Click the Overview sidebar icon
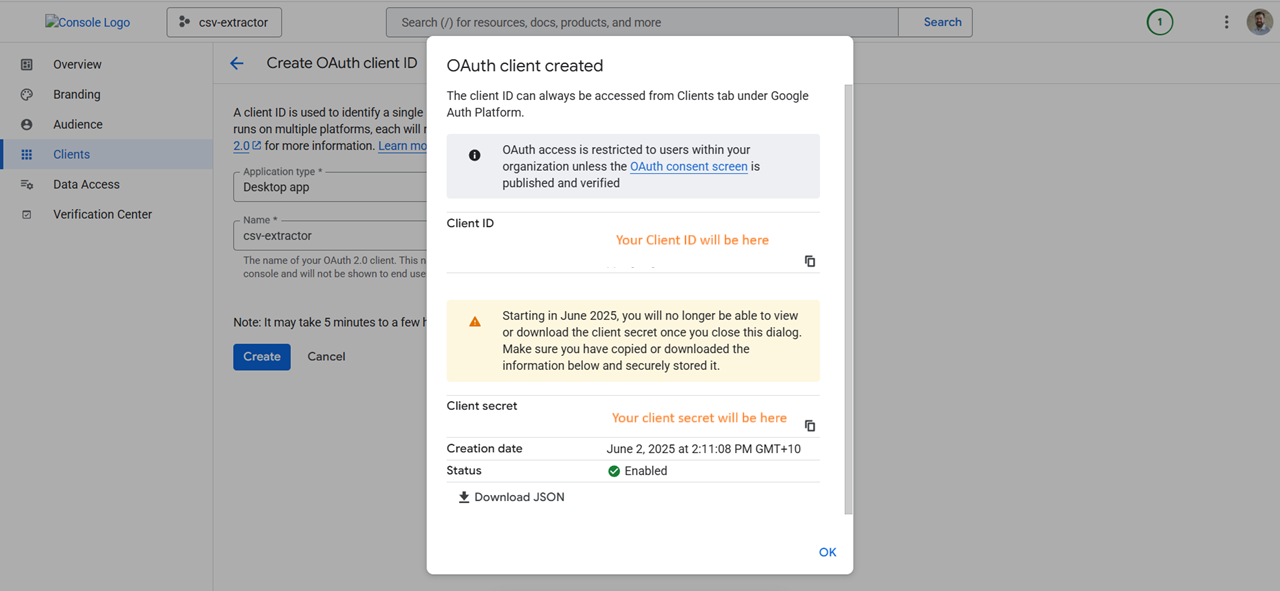 [x=27, y=64]
